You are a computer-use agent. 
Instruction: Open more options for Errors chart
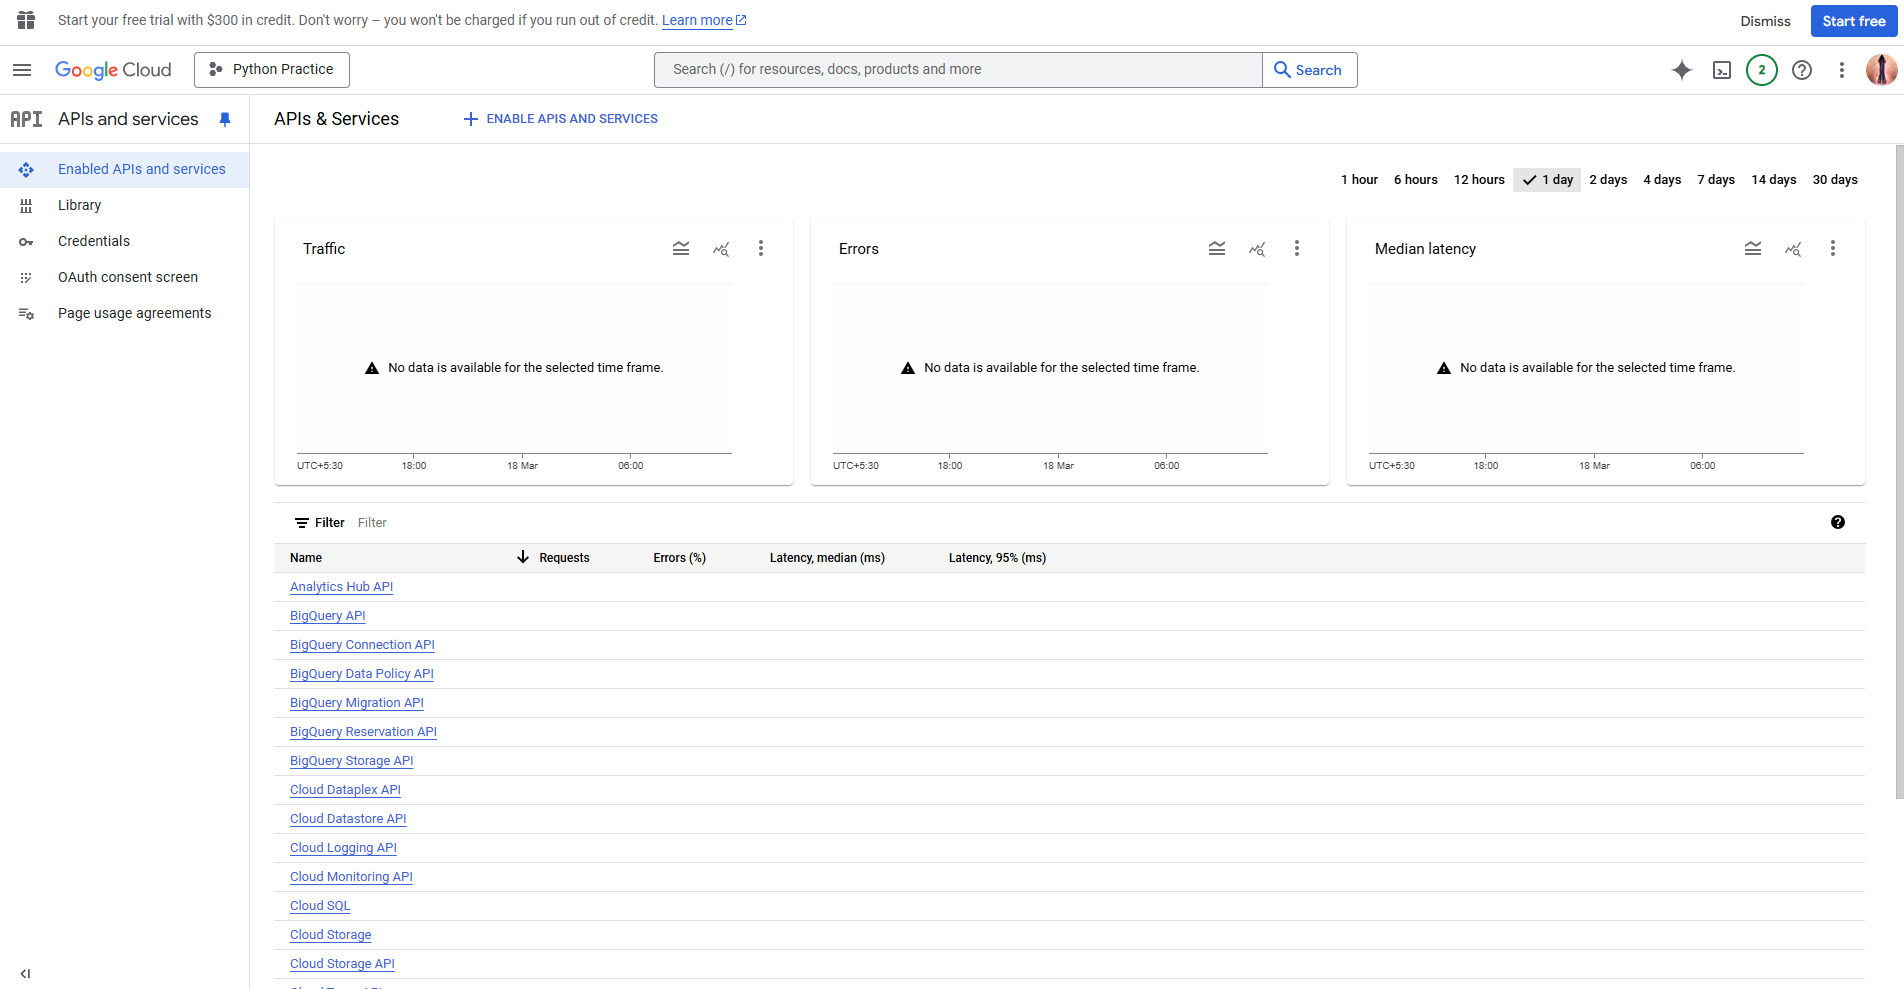click(1297, 248)
